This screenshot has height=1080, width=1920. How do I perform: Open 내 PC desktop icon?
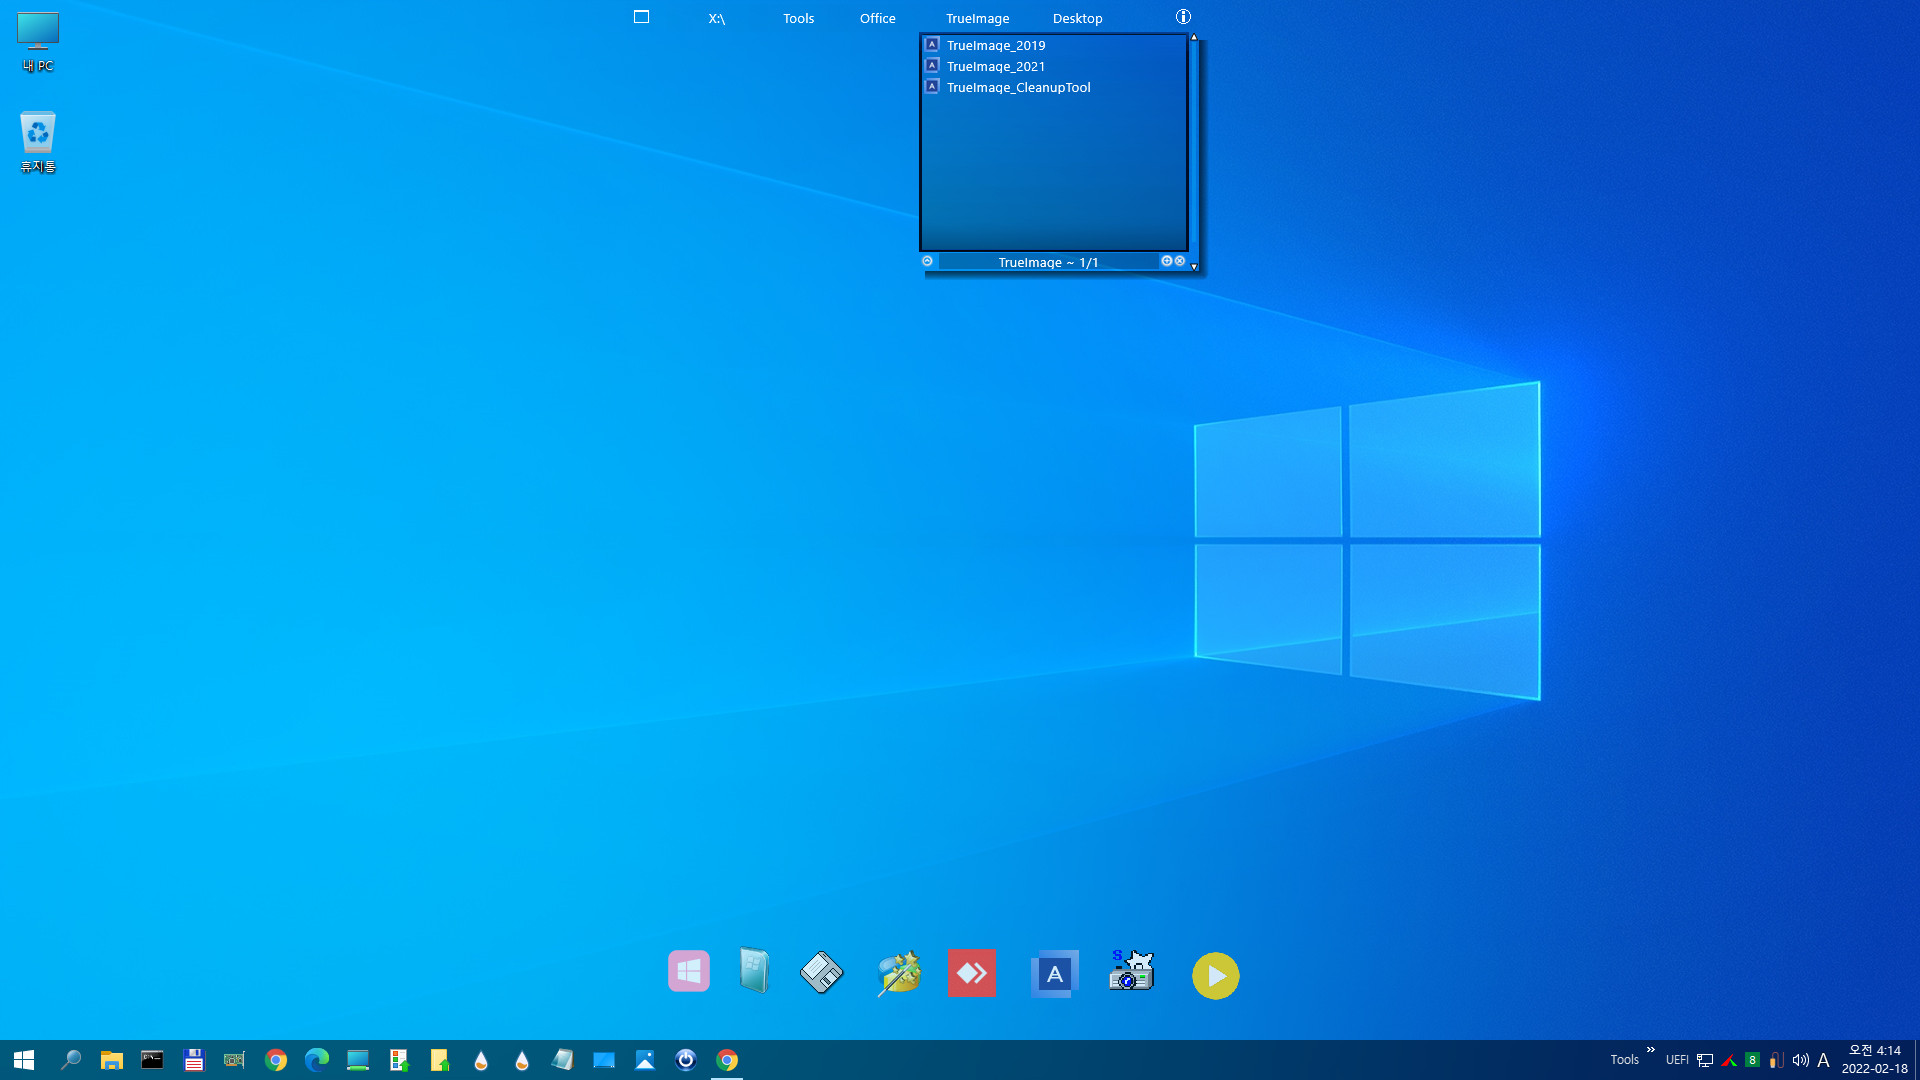click(x=38, y=42)
